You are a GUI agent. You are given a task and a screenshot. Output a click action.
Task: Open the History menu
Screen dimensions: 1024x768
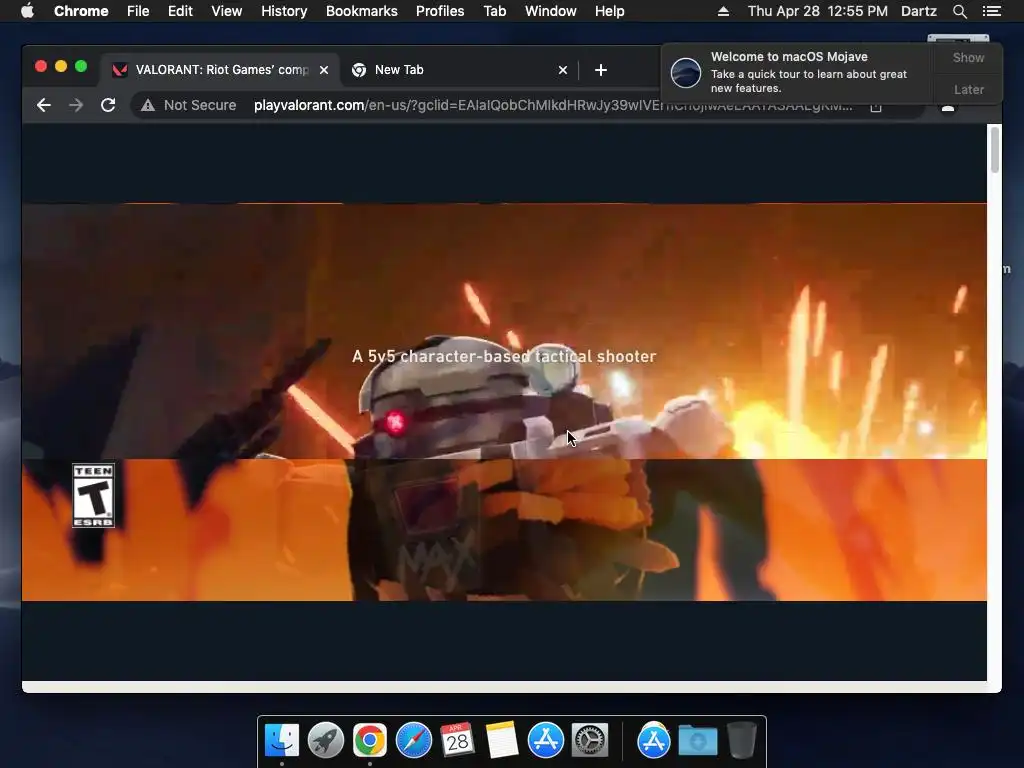click(x=284, y=11)
